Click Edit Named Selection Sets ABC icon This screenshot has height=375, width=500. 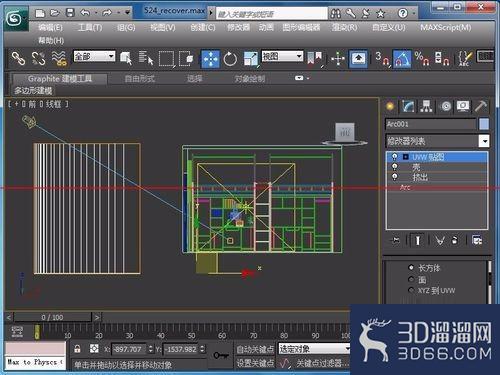click(465, 59)
